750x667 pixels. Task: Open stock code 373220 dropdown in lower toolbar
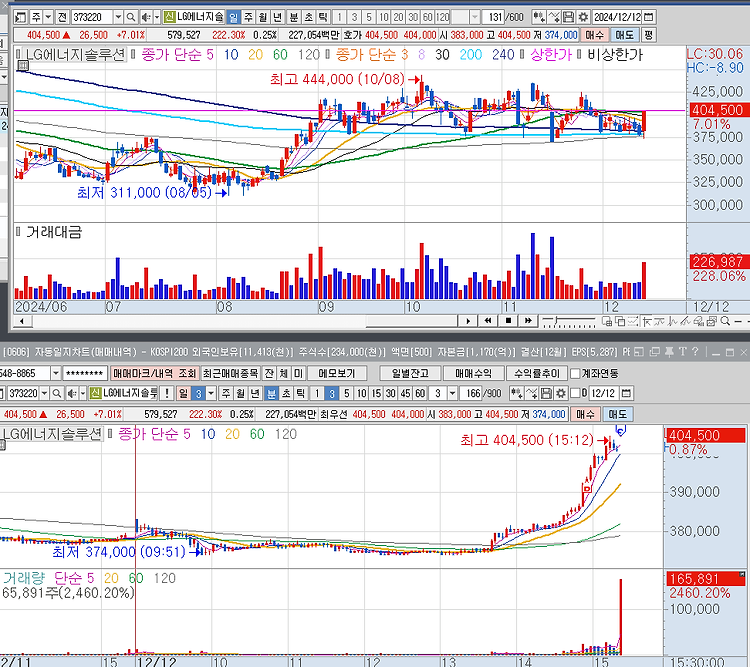[x=44, y=393]
